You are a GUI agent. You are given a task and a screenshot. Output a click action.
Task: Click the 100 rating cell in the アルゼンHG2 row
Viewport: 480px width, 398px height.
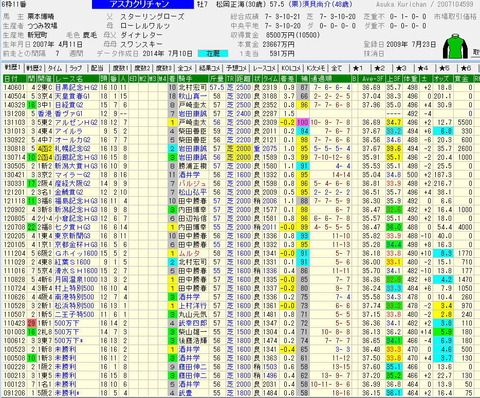point(303,122)
